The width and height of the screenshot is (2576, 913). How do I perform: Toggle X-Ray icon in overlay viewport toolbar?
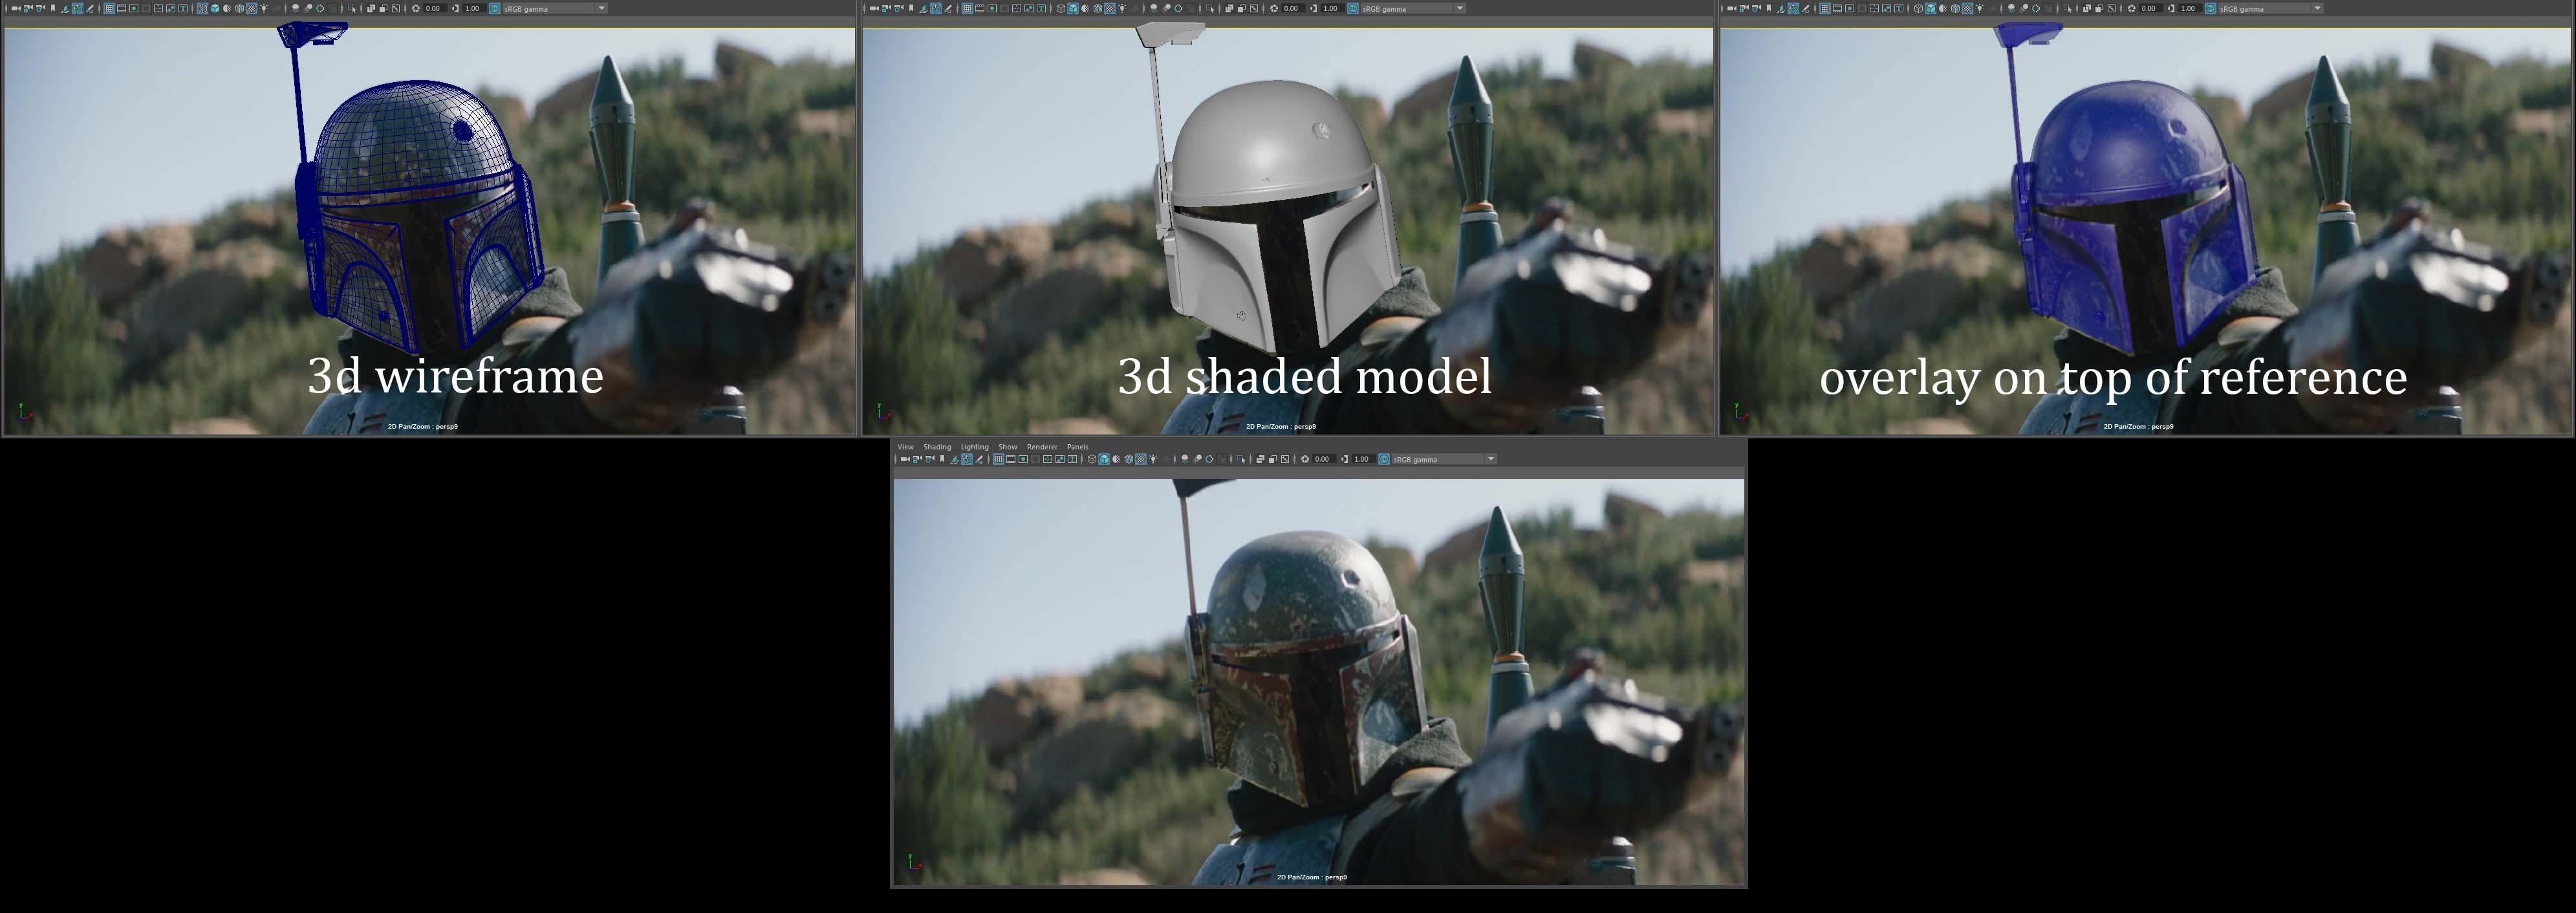pos(2087,8)
